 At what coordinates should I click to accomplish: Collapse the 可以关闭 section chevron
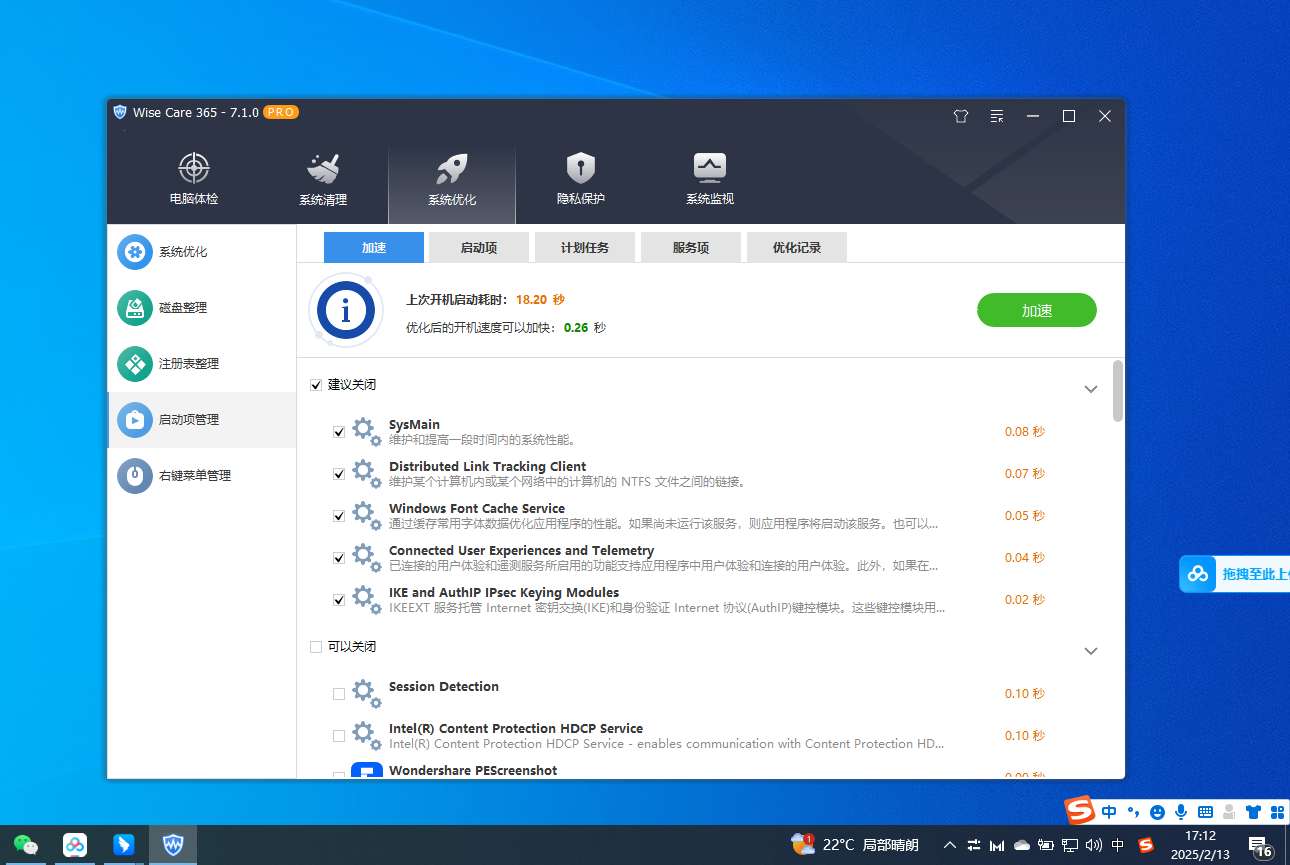(x=1091, y=651)
